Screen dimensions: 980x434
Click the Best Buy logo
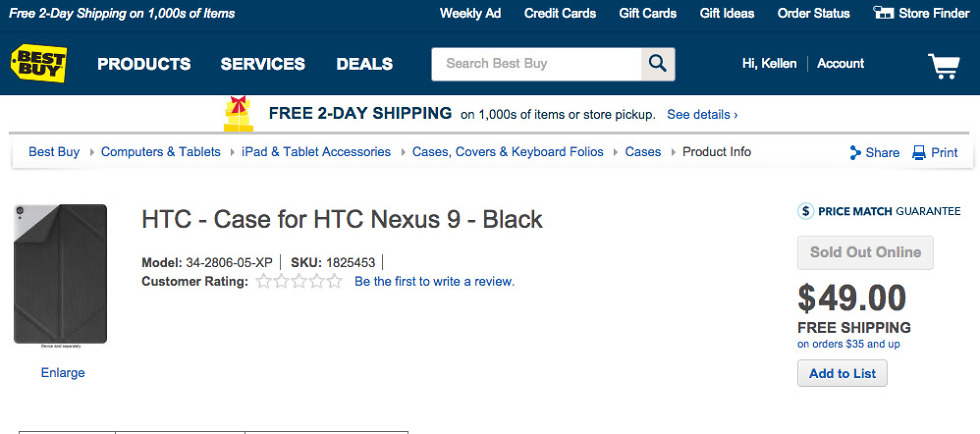pyautogui.click(x=38, y=63)
